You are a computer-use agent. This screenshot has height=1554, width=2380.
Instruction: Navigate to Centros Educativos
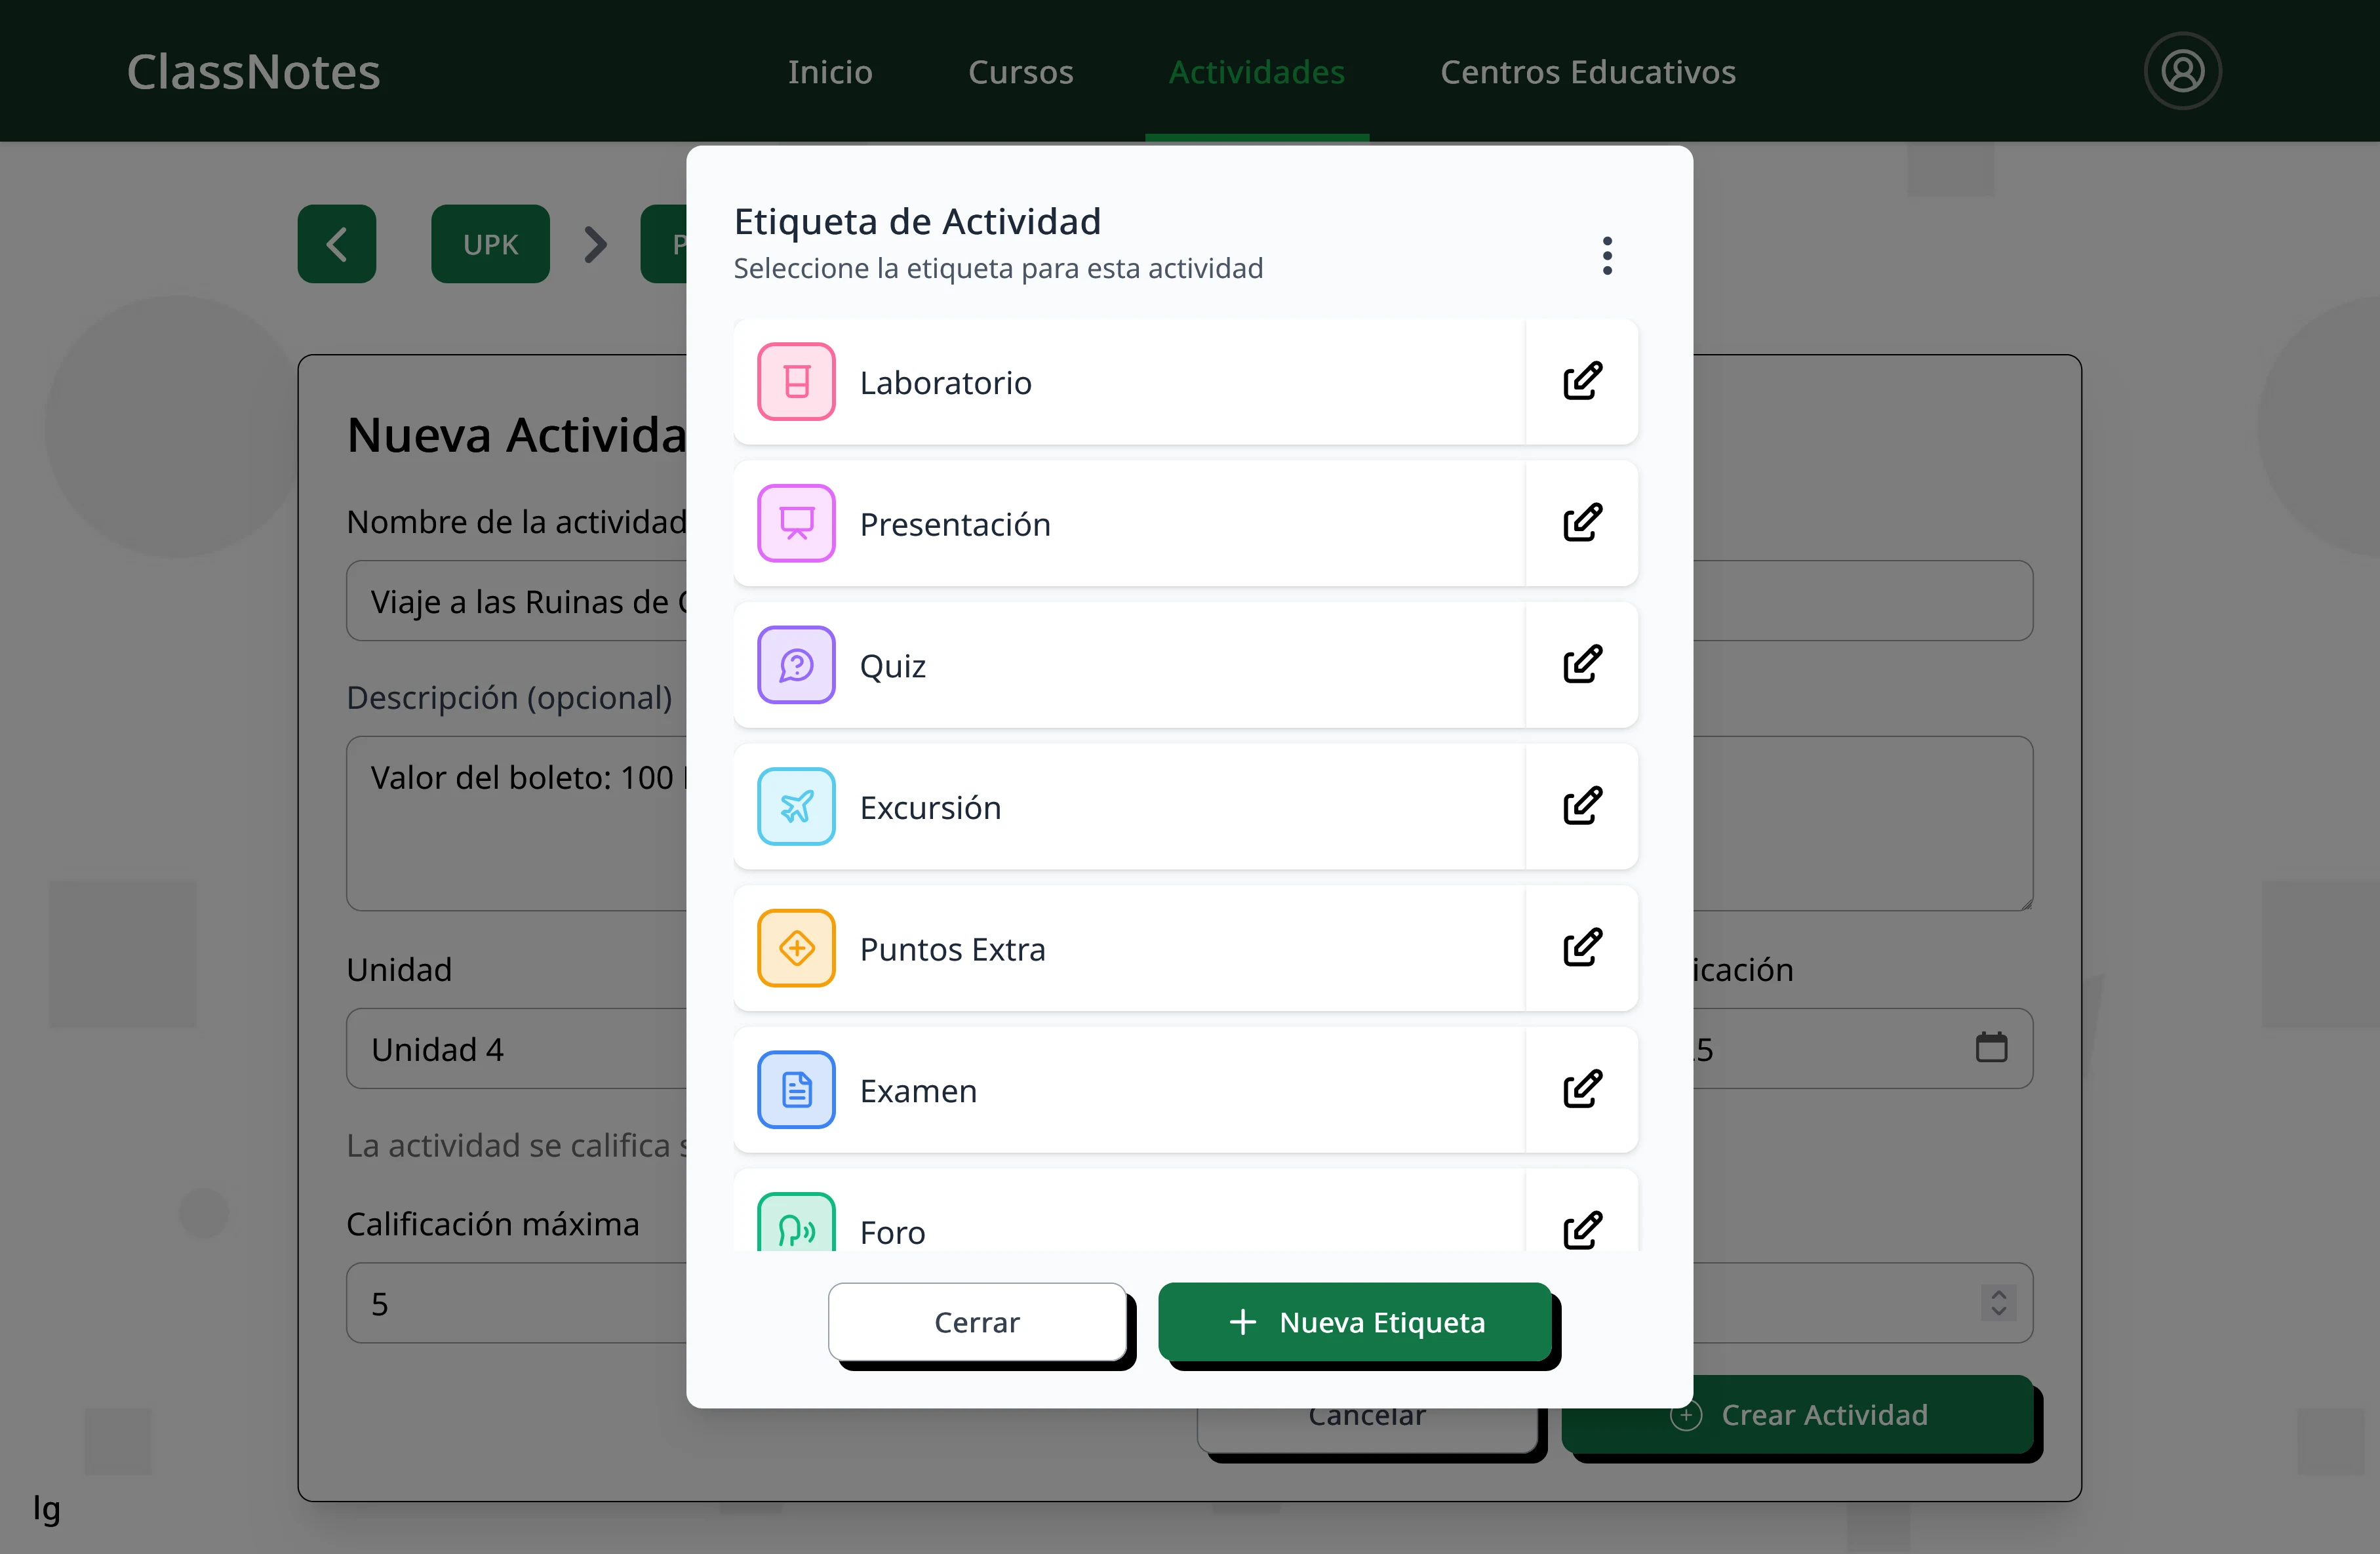point(1587,72)
